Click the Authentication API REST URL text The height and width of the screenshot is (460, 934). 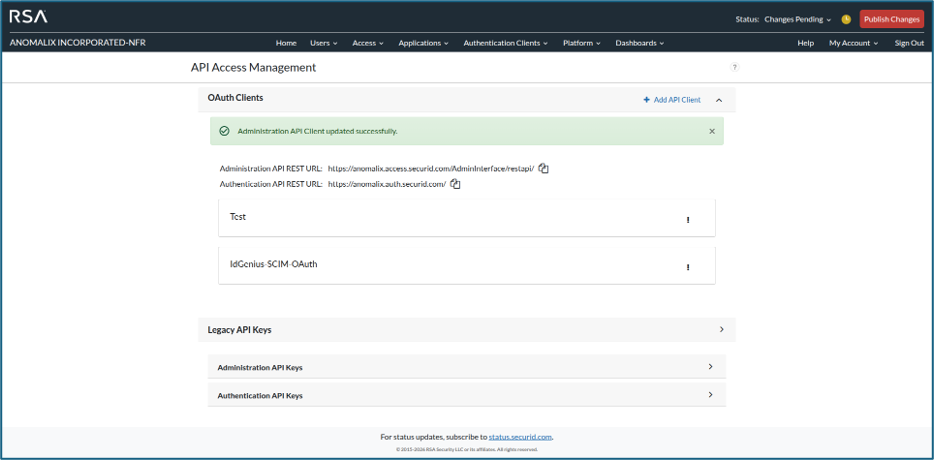(387, 184)
